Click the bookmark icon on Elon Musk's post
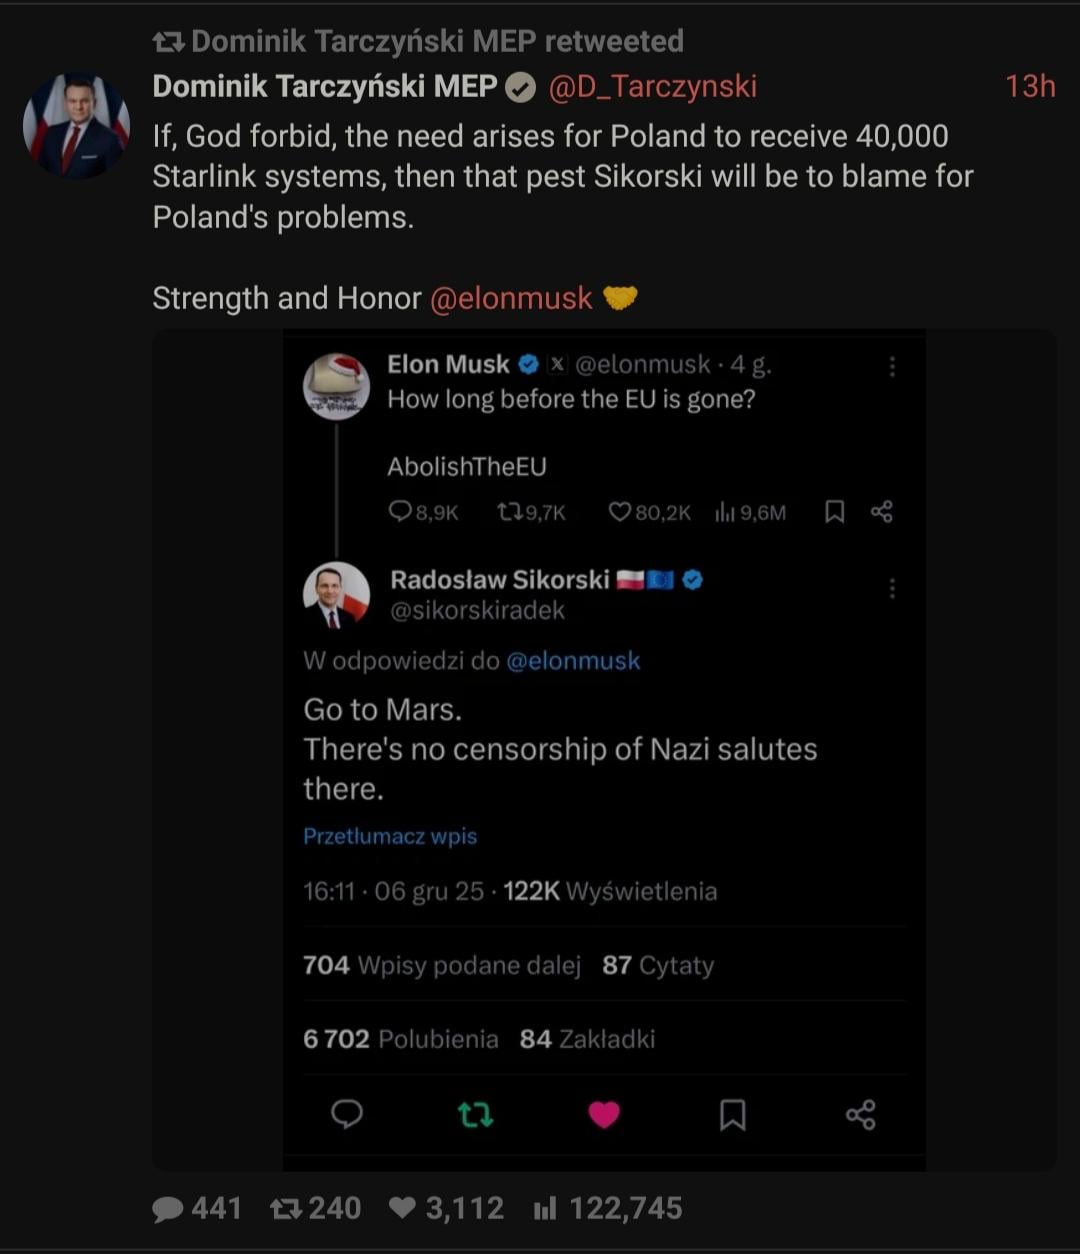The image size is (1080, 1254). (x=834, y=512)
